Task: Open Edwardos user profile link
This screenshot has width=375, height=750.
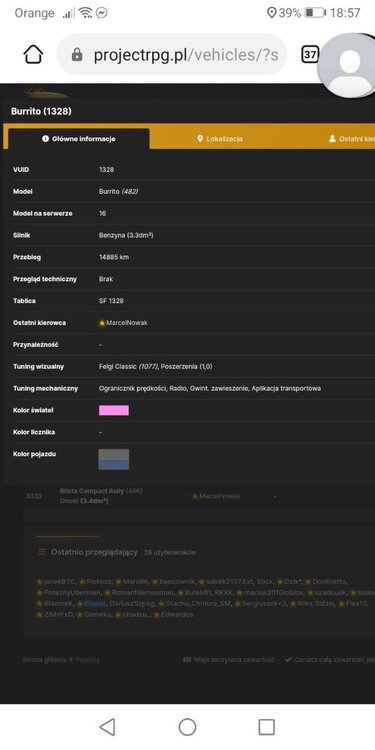Action: coord(177,614)
